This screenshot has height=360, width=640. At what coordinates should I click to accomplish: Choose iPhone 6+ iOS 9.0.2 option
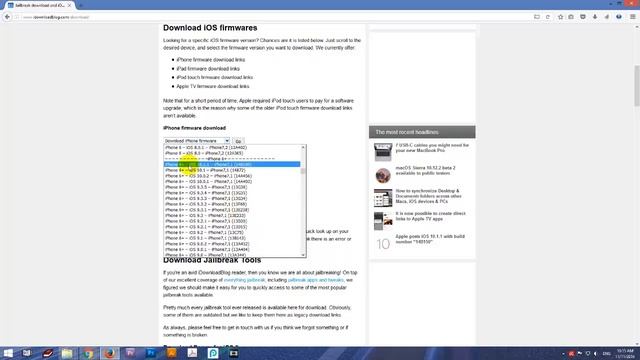point(232,244)
